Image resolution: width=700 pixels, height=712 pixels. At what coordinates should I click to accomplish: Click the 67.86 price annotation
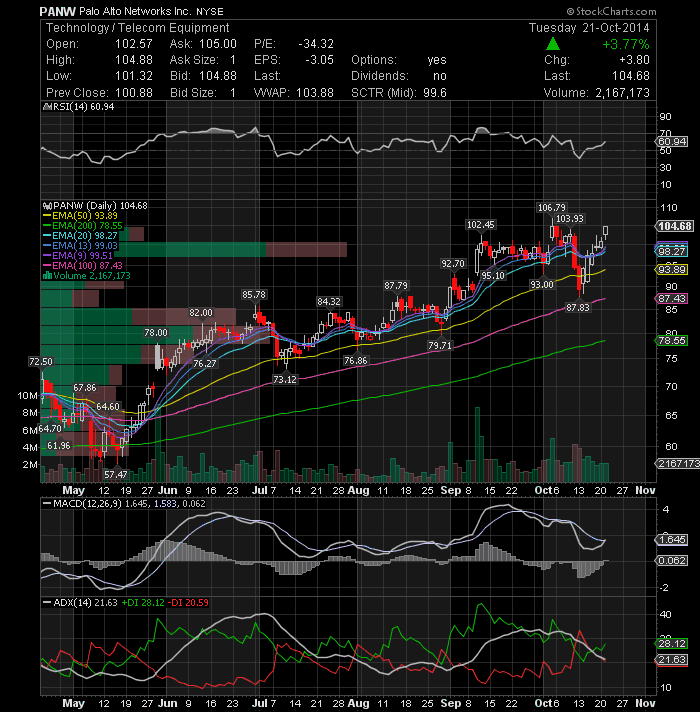85,387
